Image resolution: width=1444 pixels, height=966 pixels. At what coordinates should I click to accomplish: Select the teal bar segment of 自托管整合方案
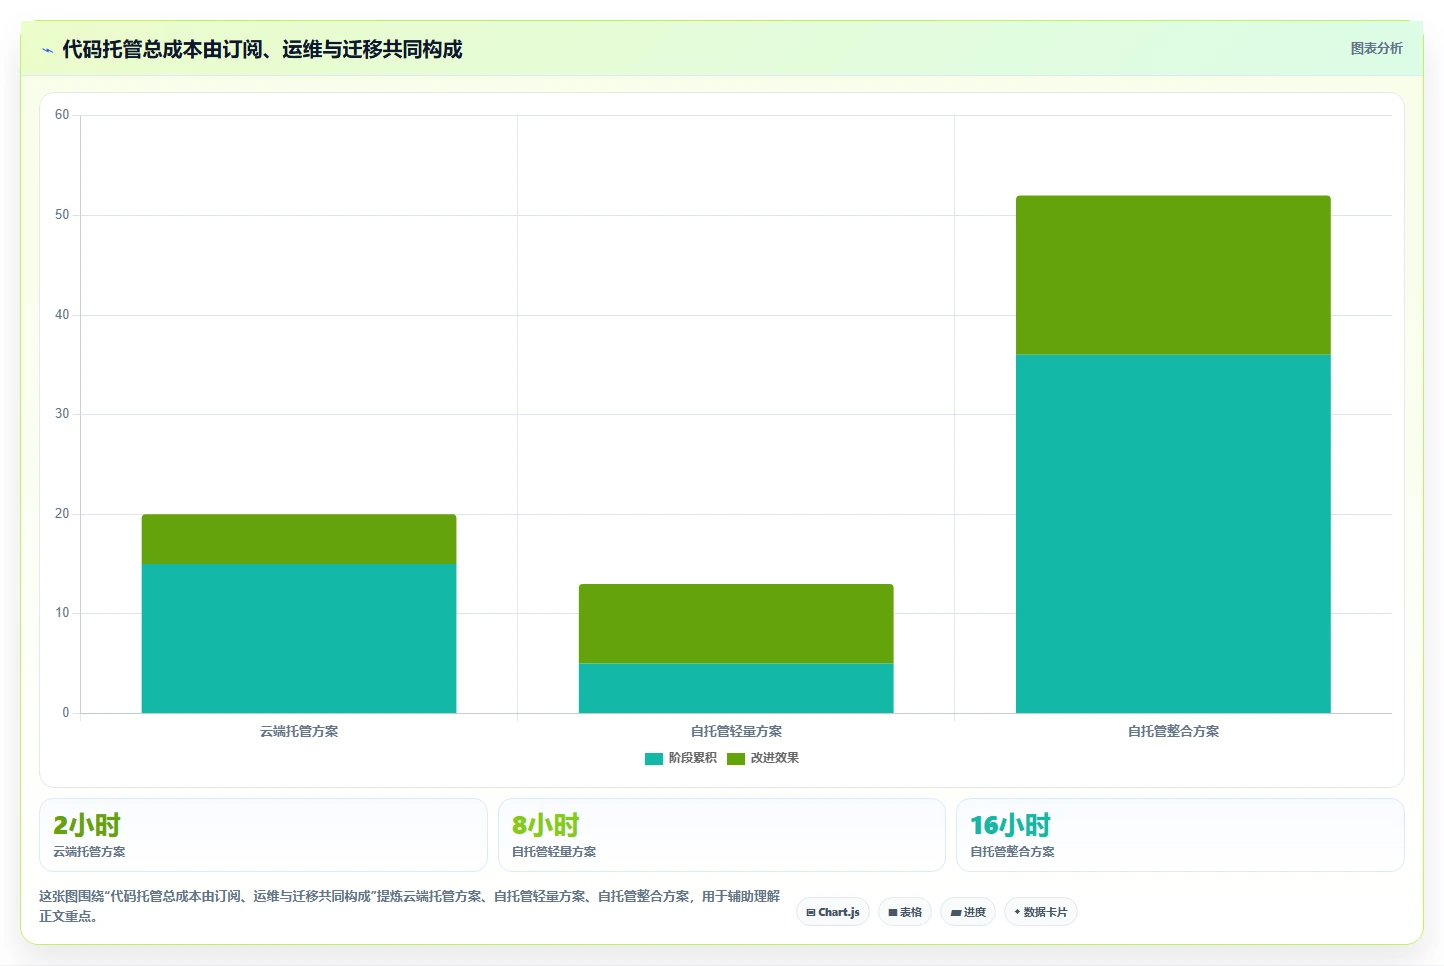tap(1173, 534)
